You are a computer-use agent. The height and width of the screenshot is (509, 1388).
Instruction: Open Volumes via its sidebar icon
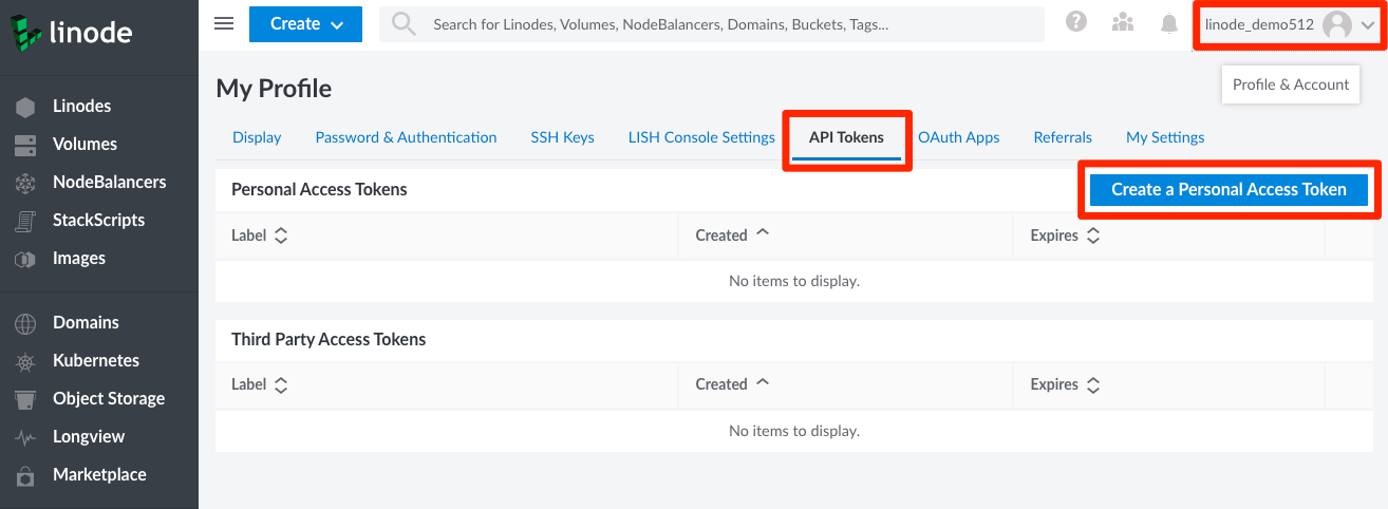coord(25,145)
